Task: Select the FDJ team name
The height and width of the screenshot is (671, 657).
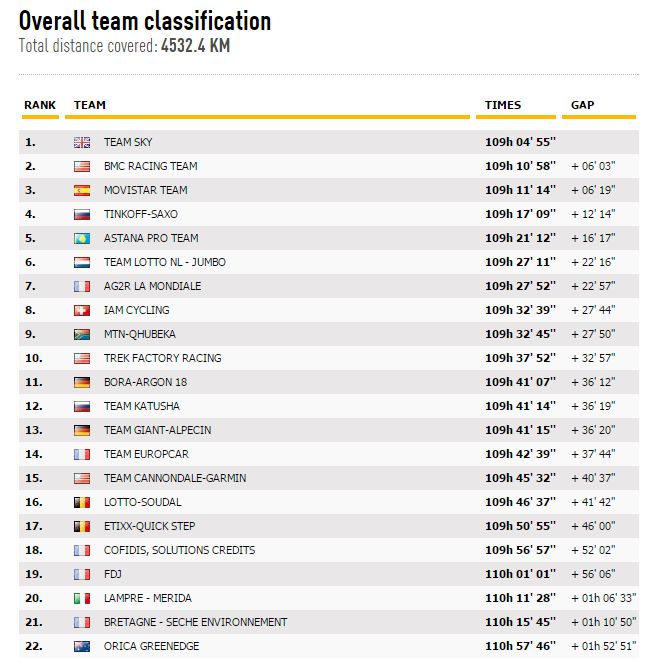Action: pyautogui.click(x=112, y=575)
